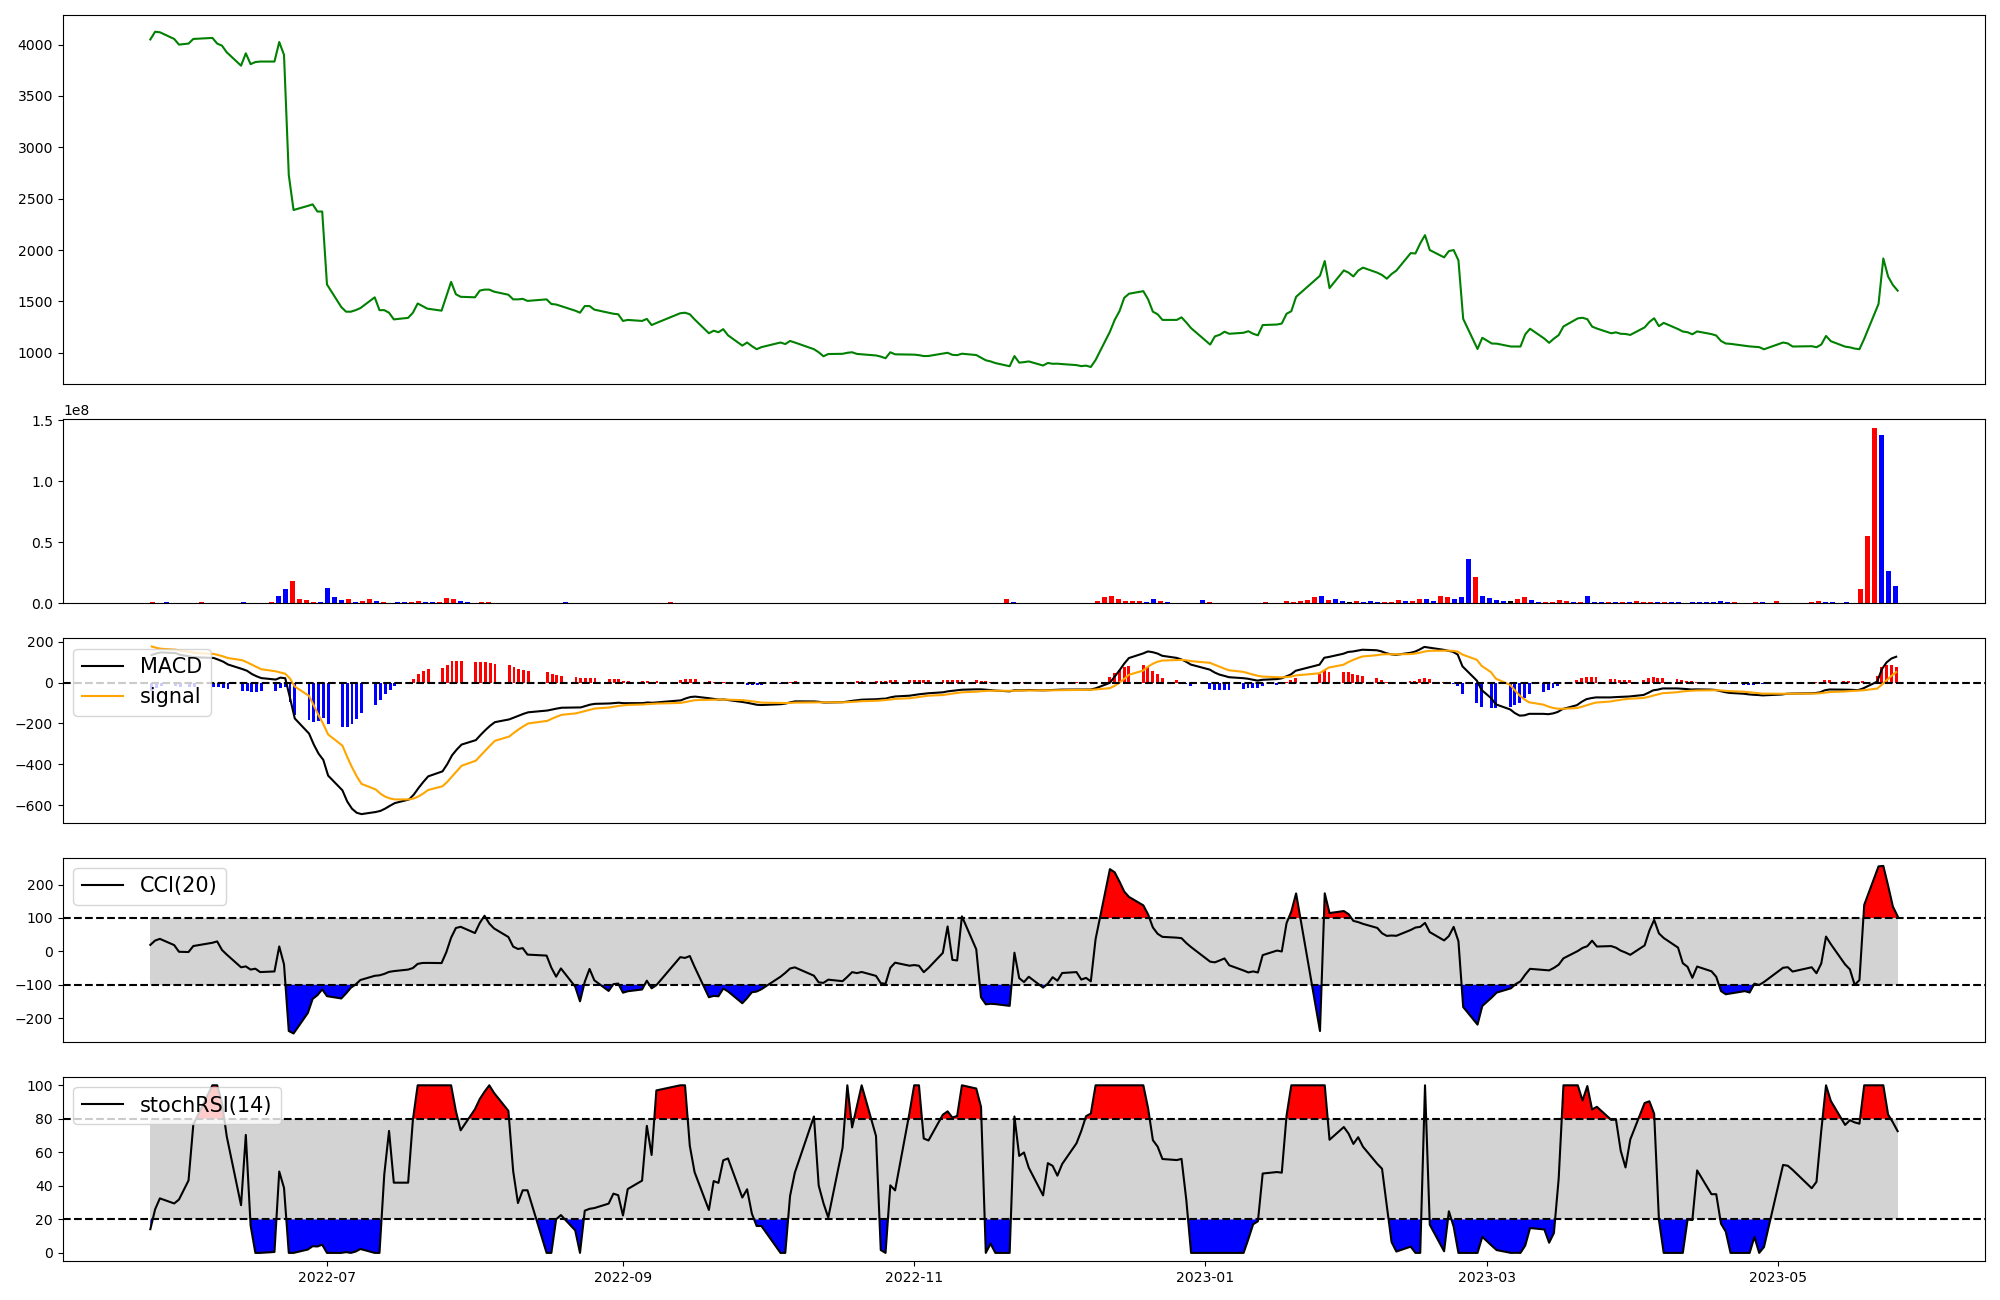
Task: Click the 2022-09 x-axis date label
Action: pos(623,1277)
